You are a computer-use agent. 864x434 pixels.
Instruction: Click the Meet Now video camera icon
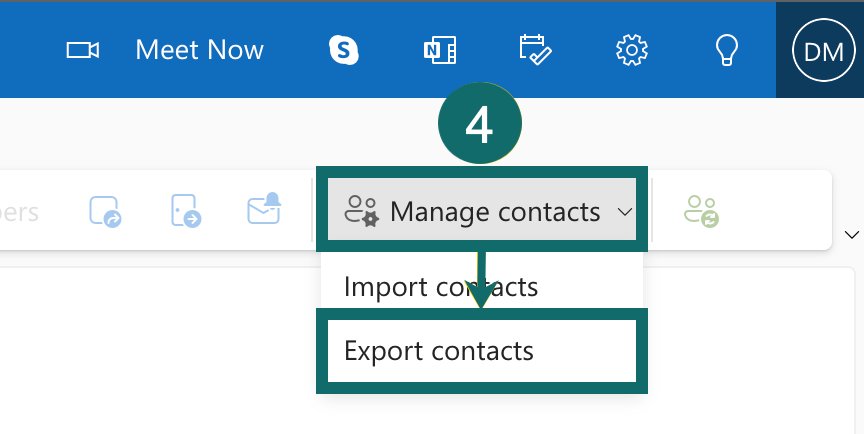click(x=83, y=50)
